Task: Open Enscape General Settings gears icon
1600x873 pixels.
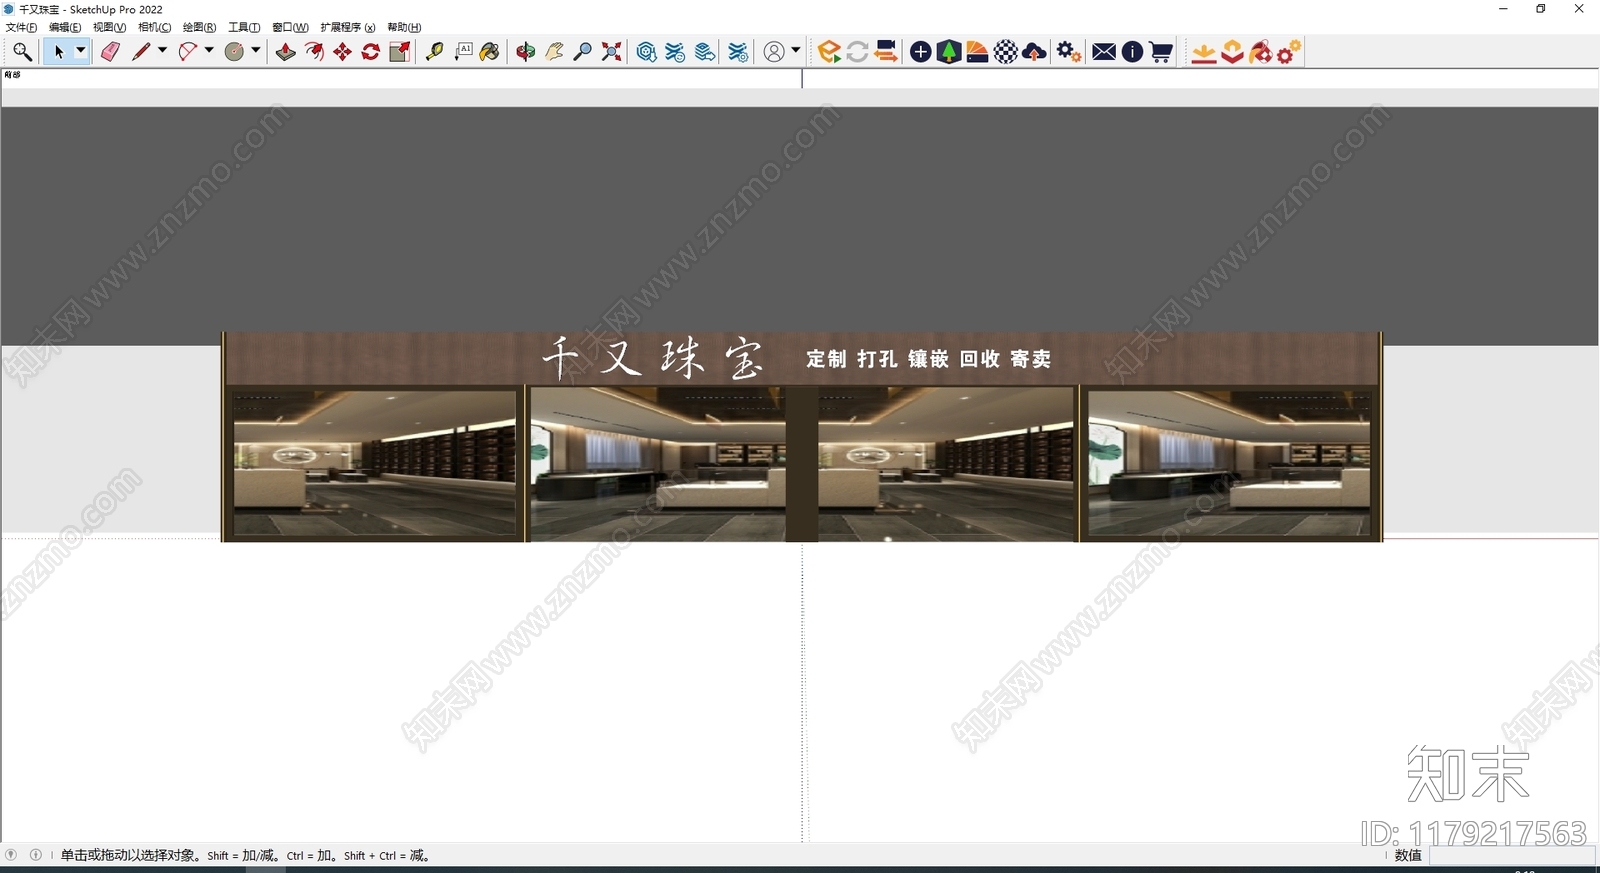Action: [1069, 52]
